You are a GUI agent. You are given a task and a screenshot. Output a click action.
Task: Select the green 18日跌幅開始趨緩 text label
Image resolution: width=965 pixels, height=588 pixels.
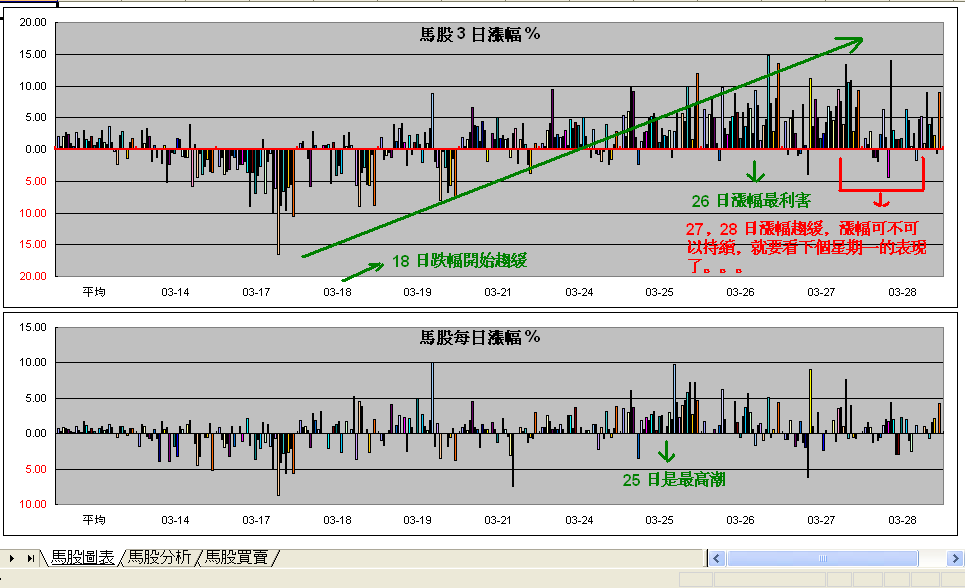459,262
